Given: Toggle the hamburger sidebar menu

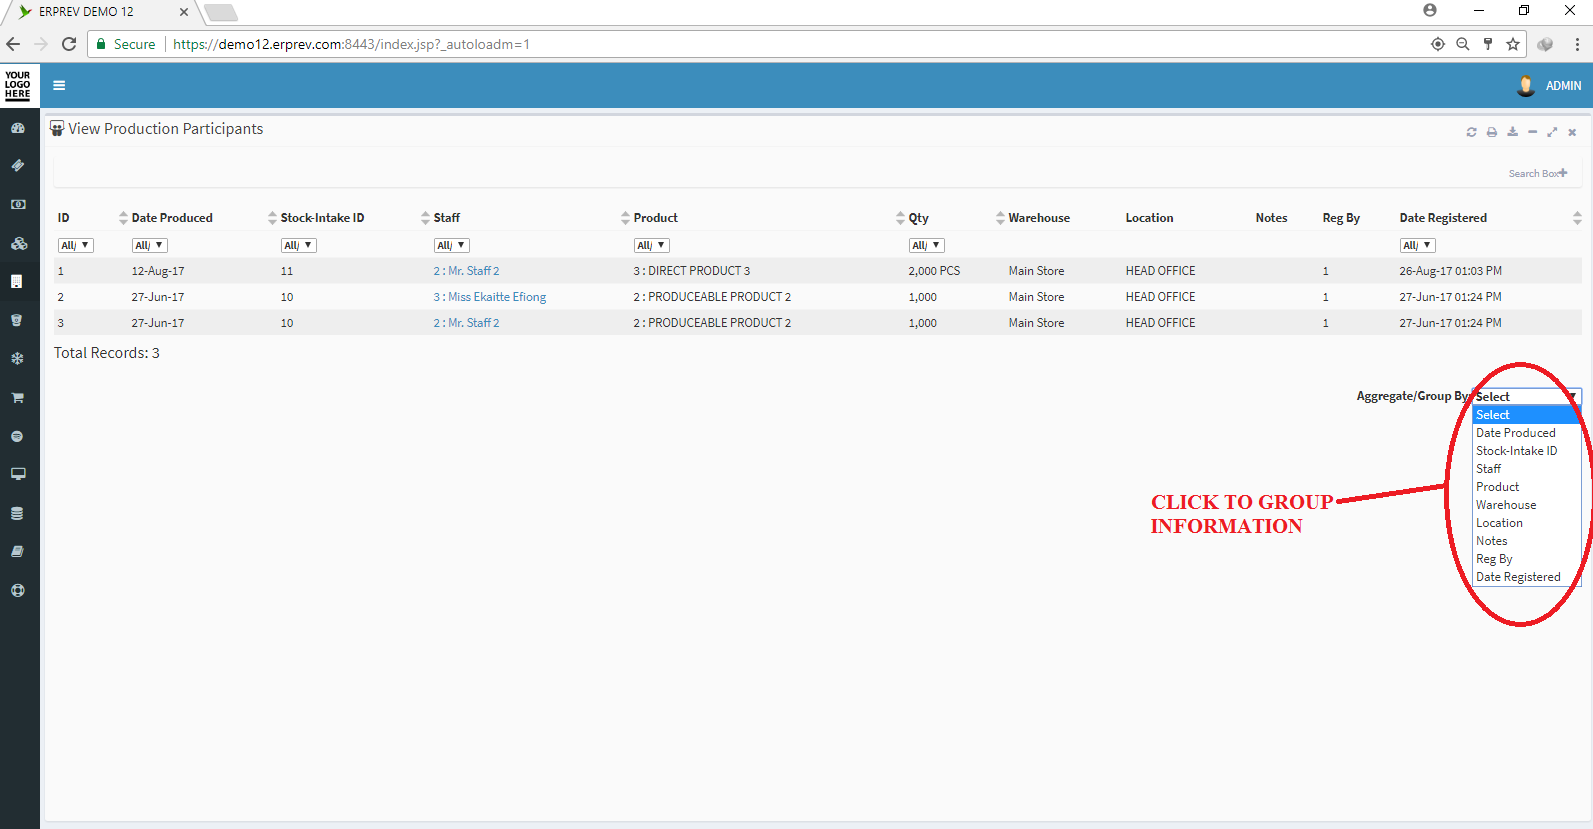Looking at the screenshot, I should click(x=59, y=86).
